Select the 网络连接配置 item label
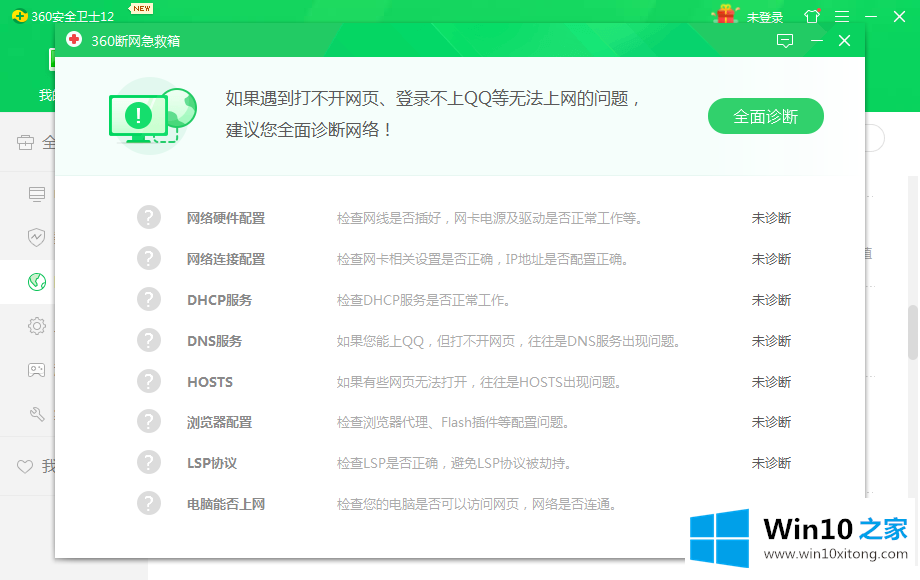Viewport: 920px width, 580px height. pyautogui.click(x=226, y=259)
